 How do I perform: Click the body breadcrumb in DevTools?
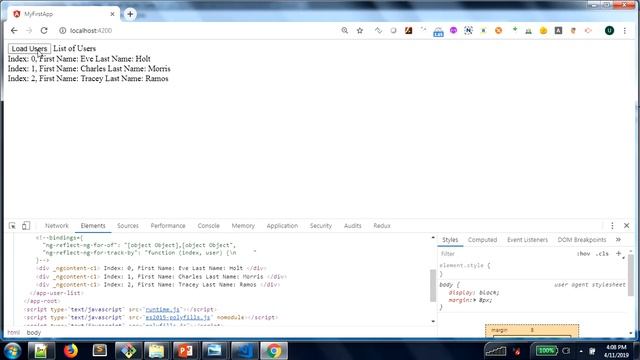click(x=34, y=333)
